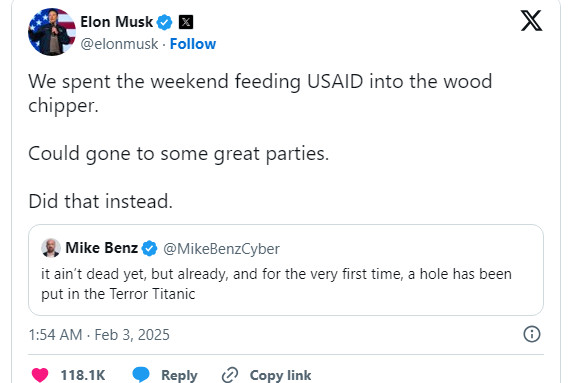Open the @MikeBenzCyber handle

point(221,249)
